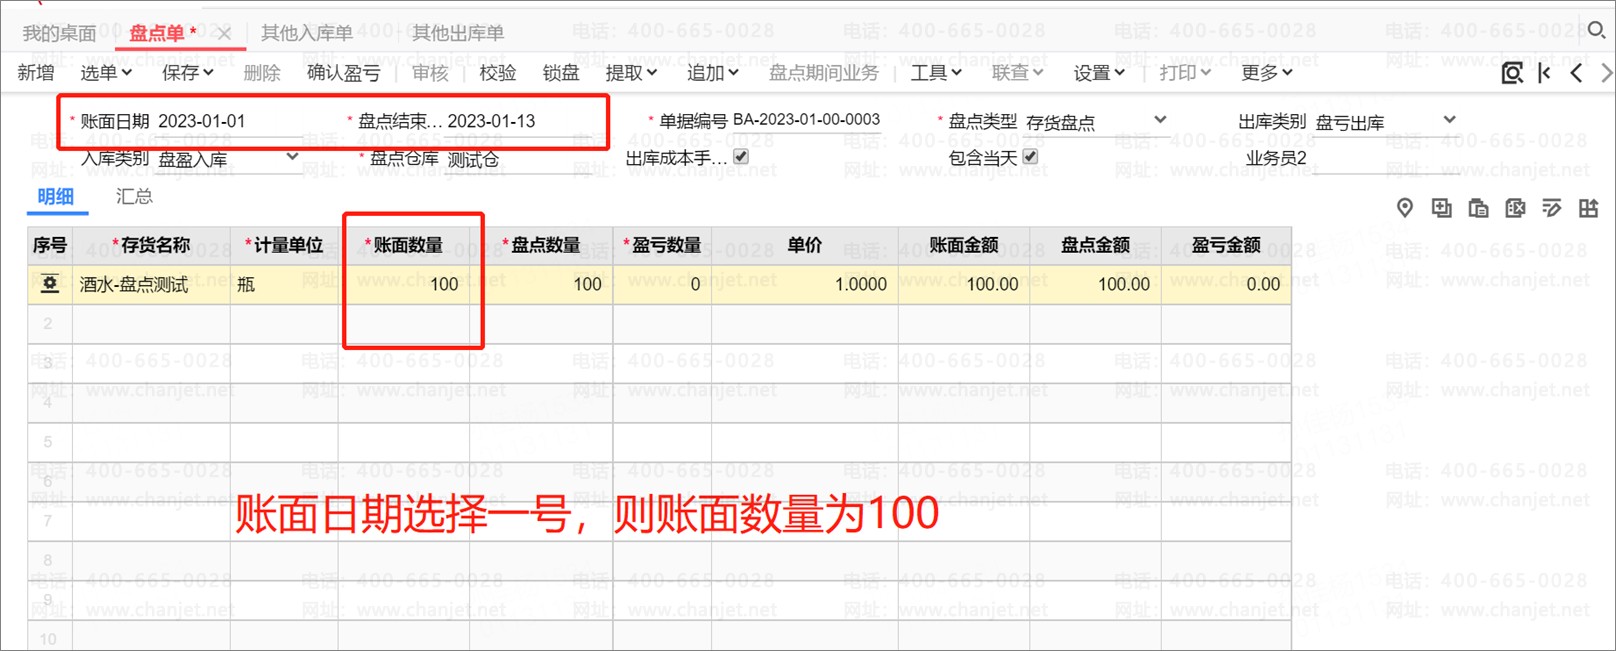Open the 工具 dropdown
The image size is (1616, 651).
[x=936, y=72]
